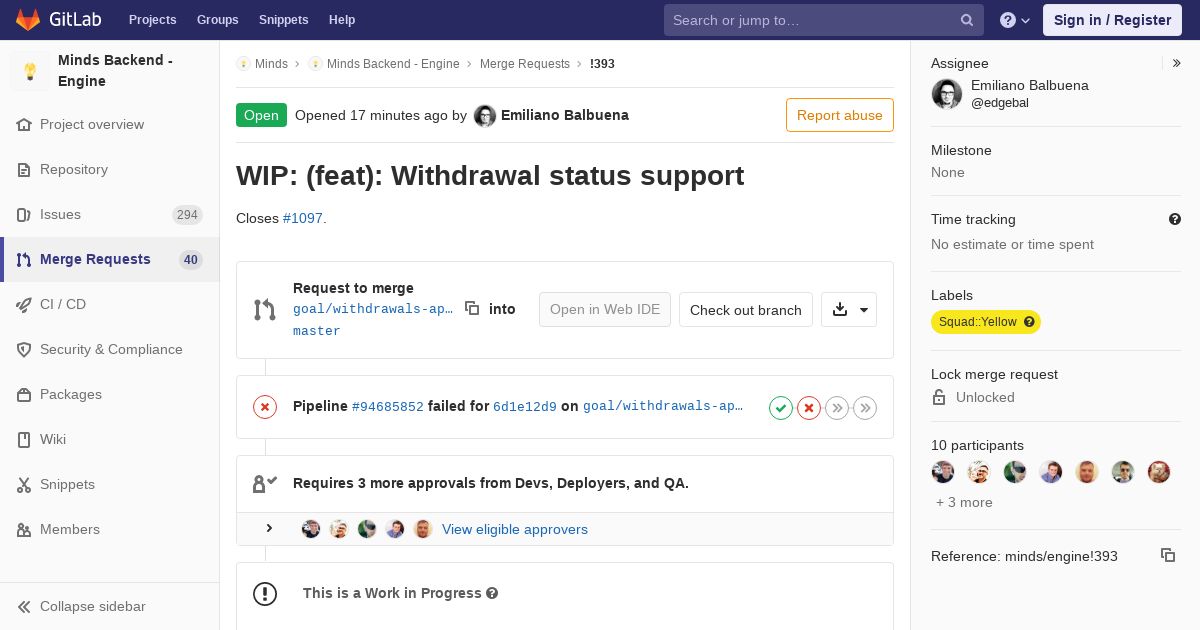1200x630 pixels.
Task: Open the Groups menu
Action: point(217,20)
